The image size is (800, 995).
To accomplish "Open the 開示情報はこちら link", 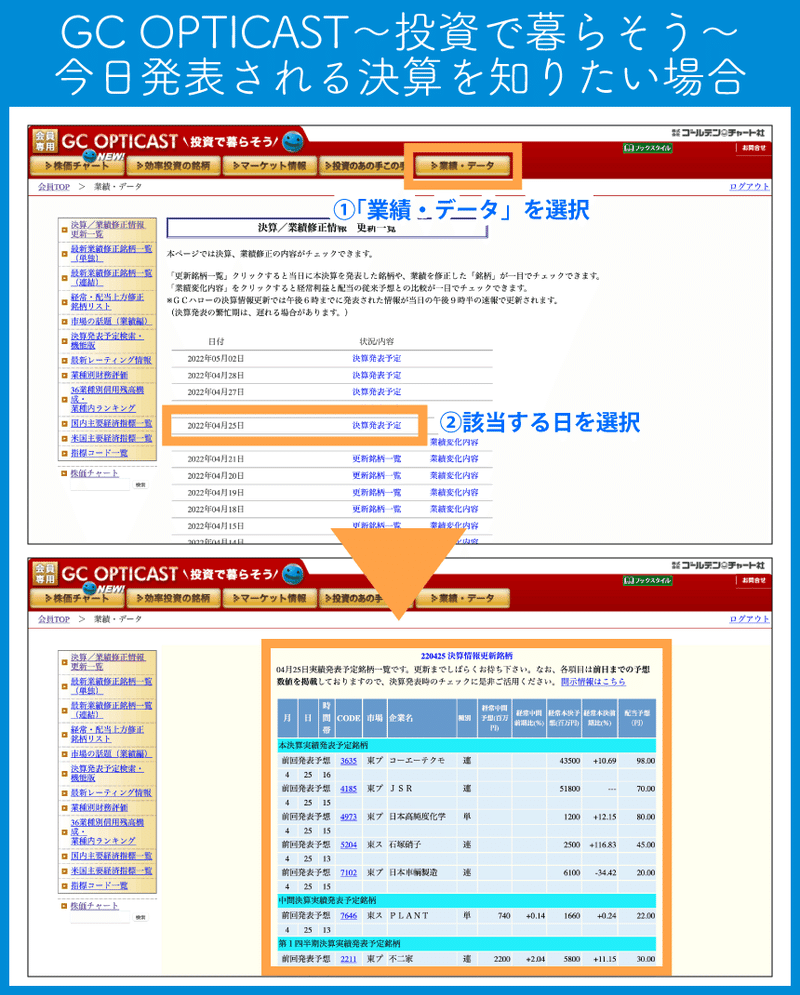I will [x=593, y=682].
